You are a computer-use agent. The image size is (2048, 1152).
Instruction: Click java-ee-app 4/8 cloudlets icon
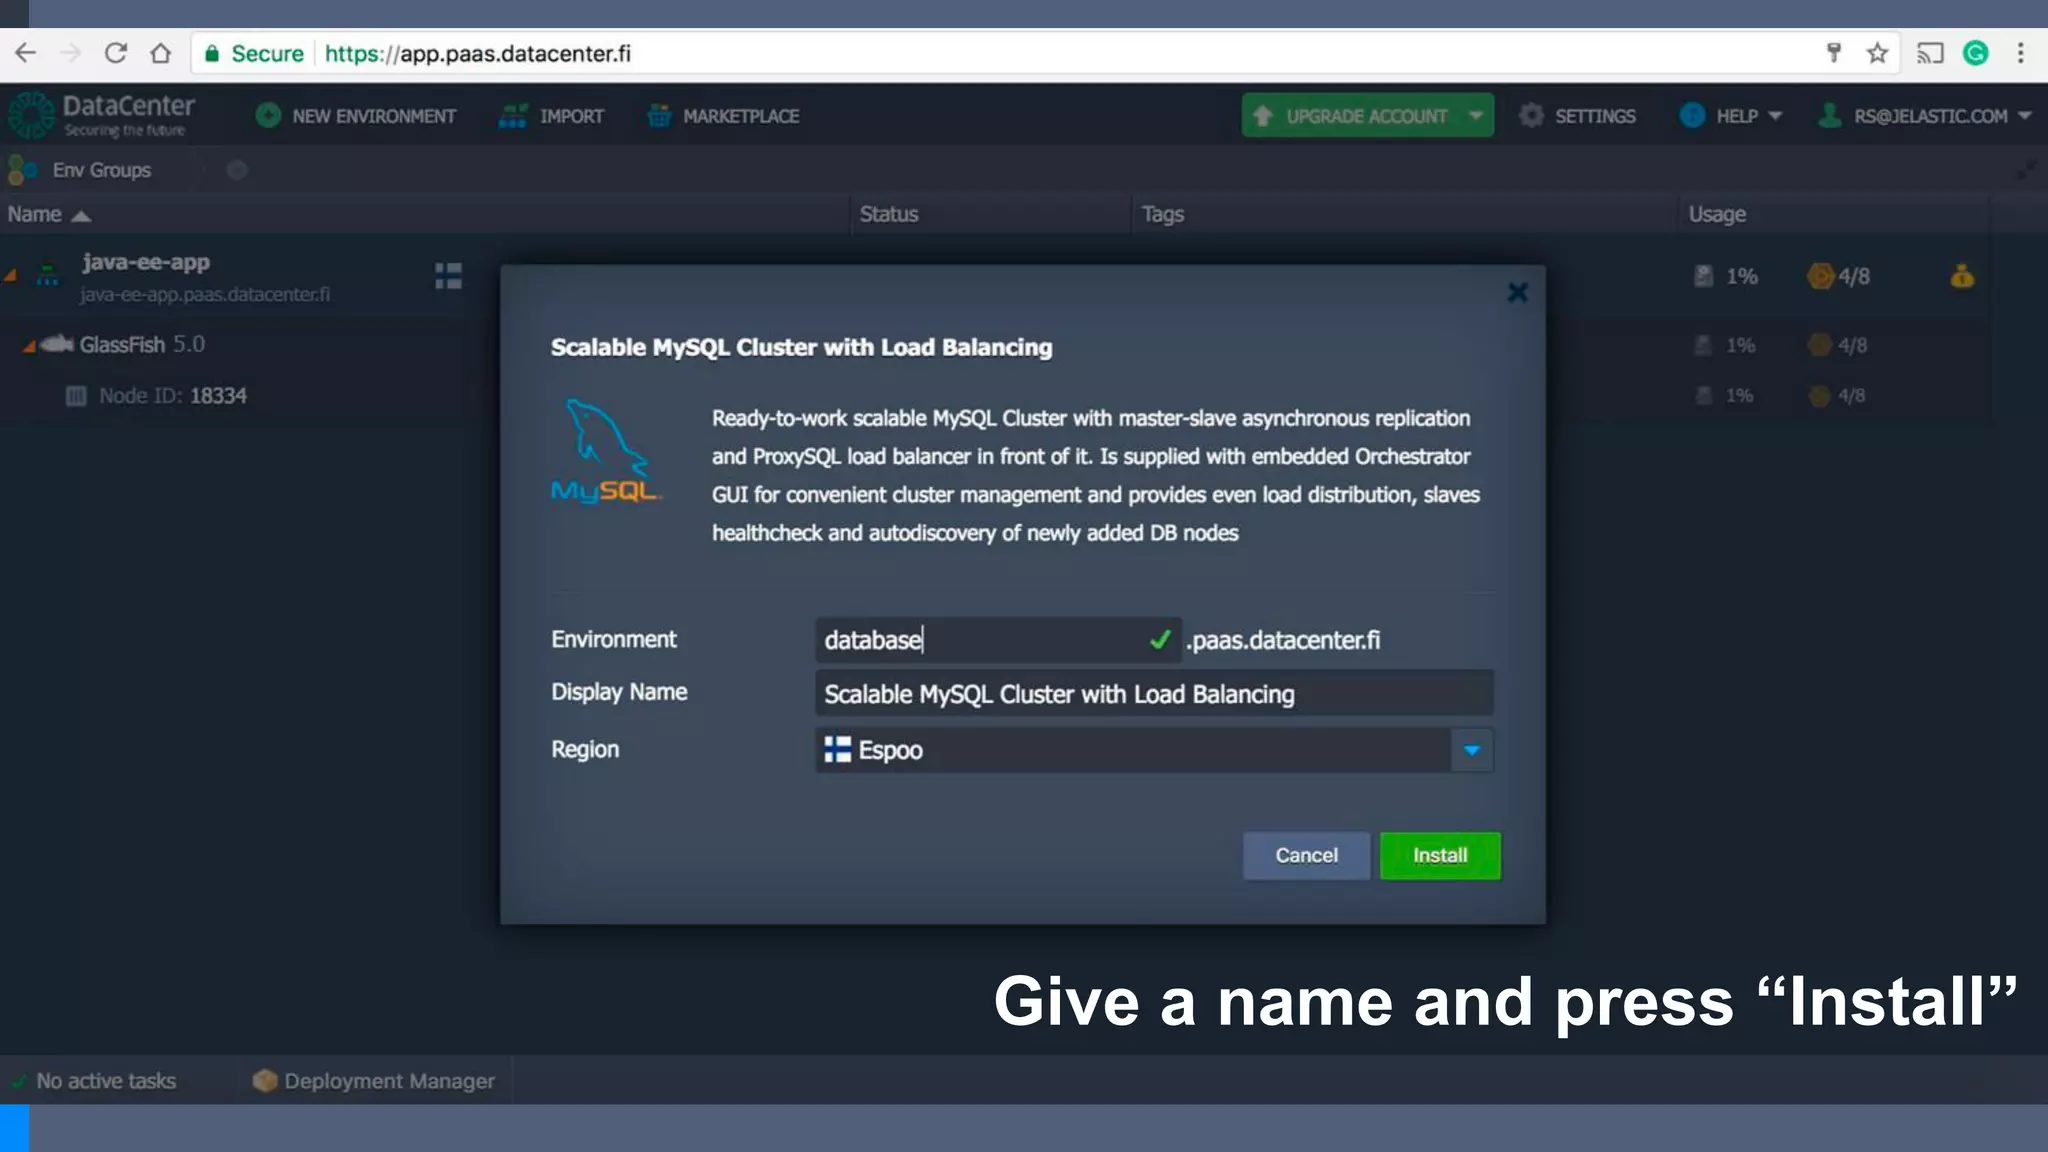tap(1820, 276)
